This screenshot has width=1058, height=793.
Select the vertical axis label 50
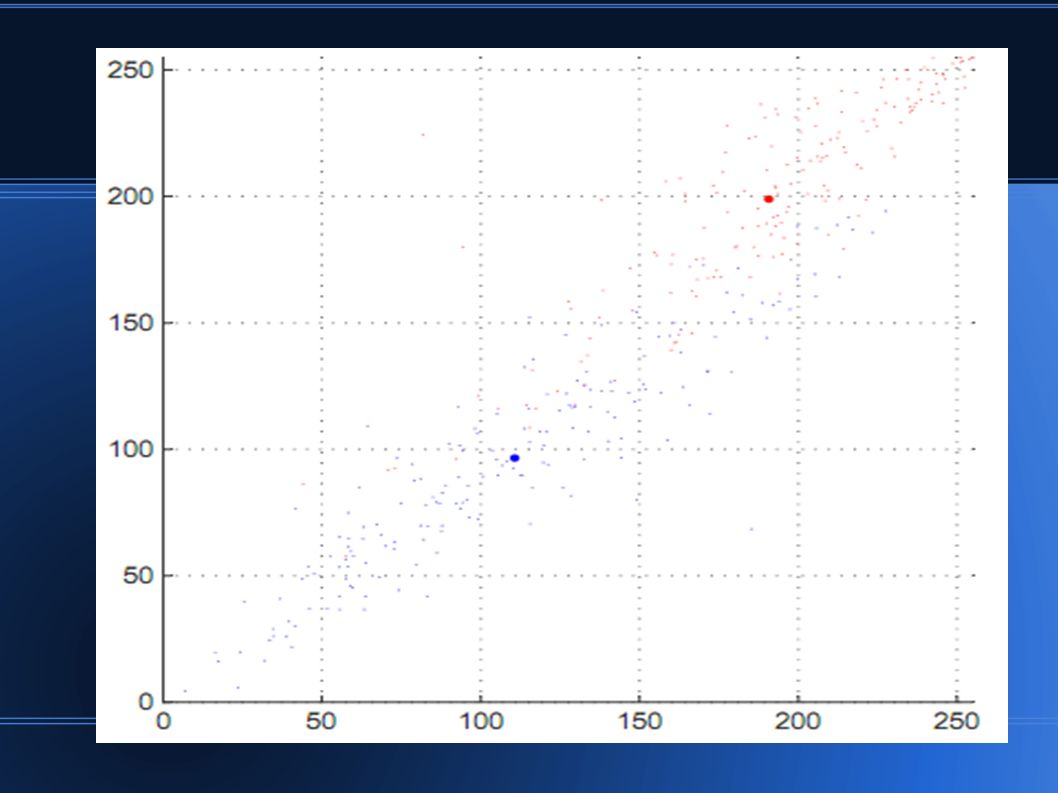(138, 576)
